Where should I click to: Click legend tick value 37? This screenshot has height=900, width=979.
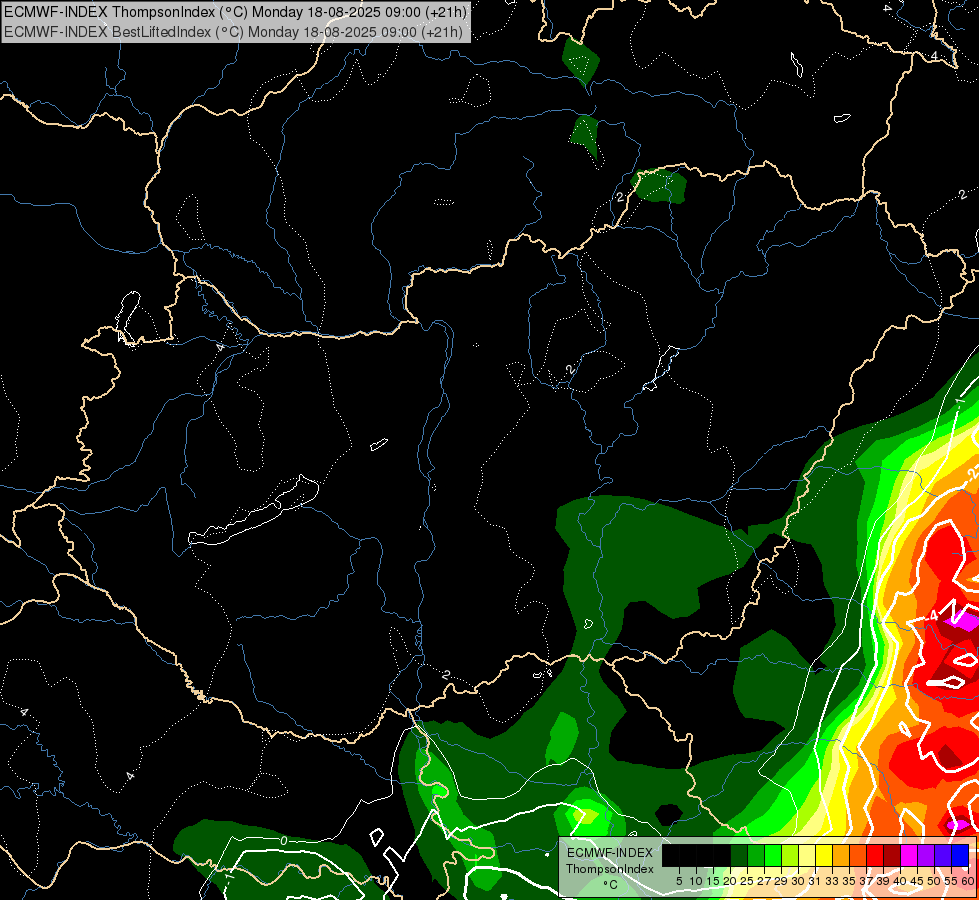866,881
